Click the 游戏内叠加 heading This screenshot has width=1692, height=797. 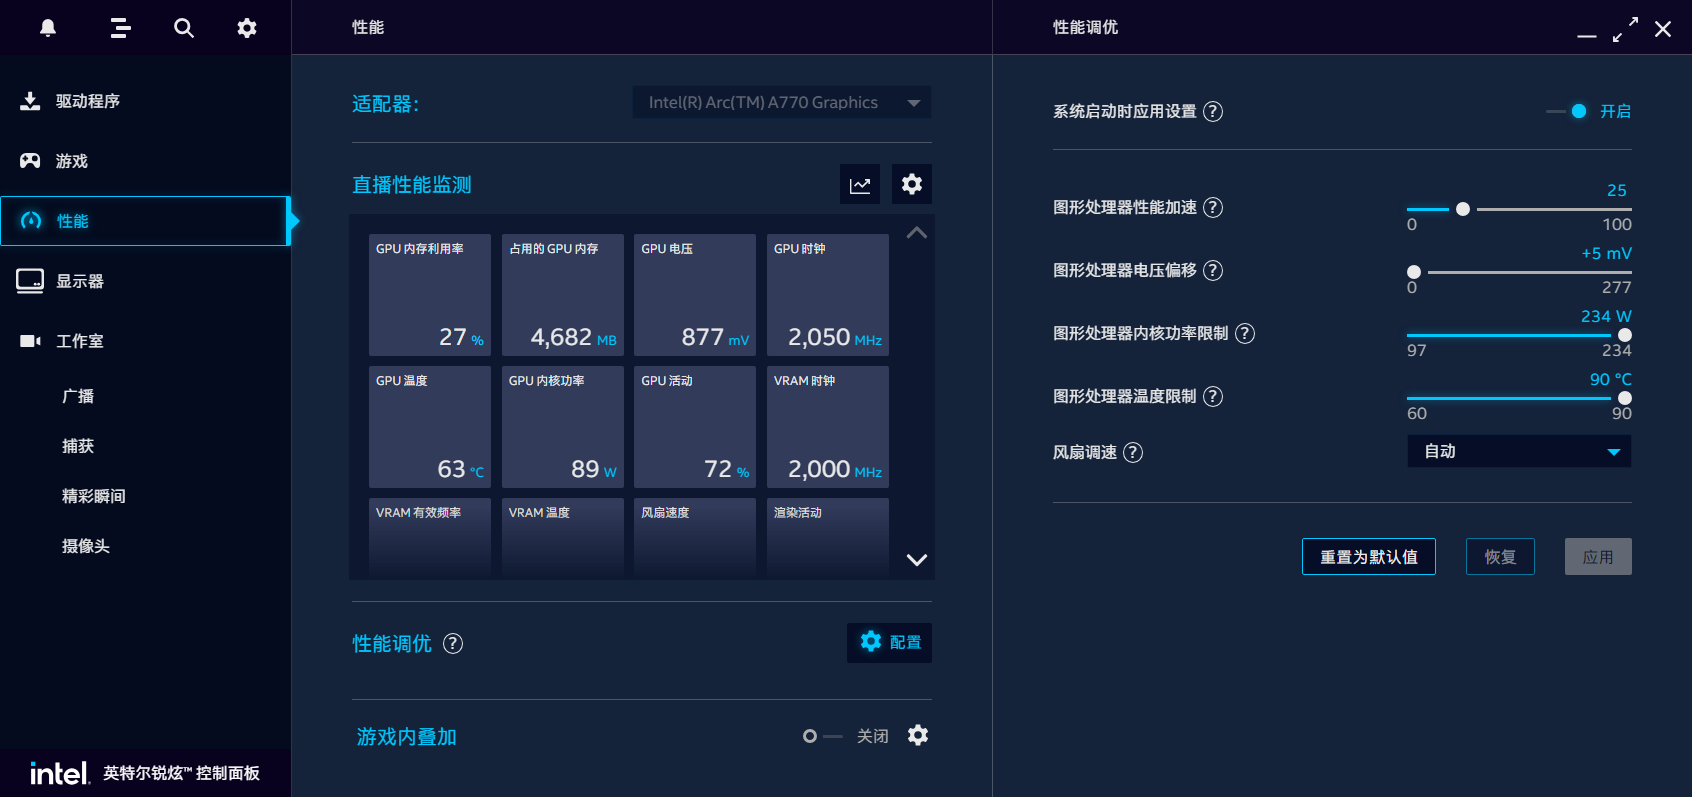(x=407, y=737)
